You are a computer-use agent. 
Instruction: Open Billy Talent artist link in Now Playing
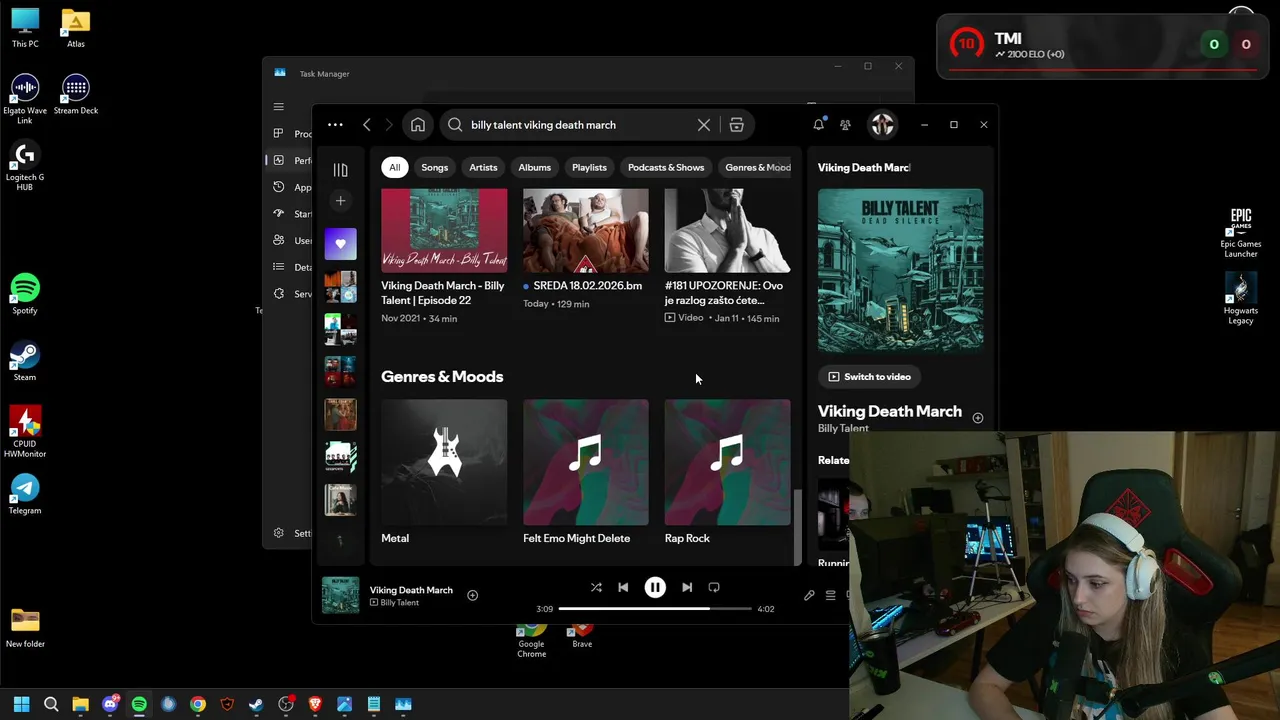843,429
